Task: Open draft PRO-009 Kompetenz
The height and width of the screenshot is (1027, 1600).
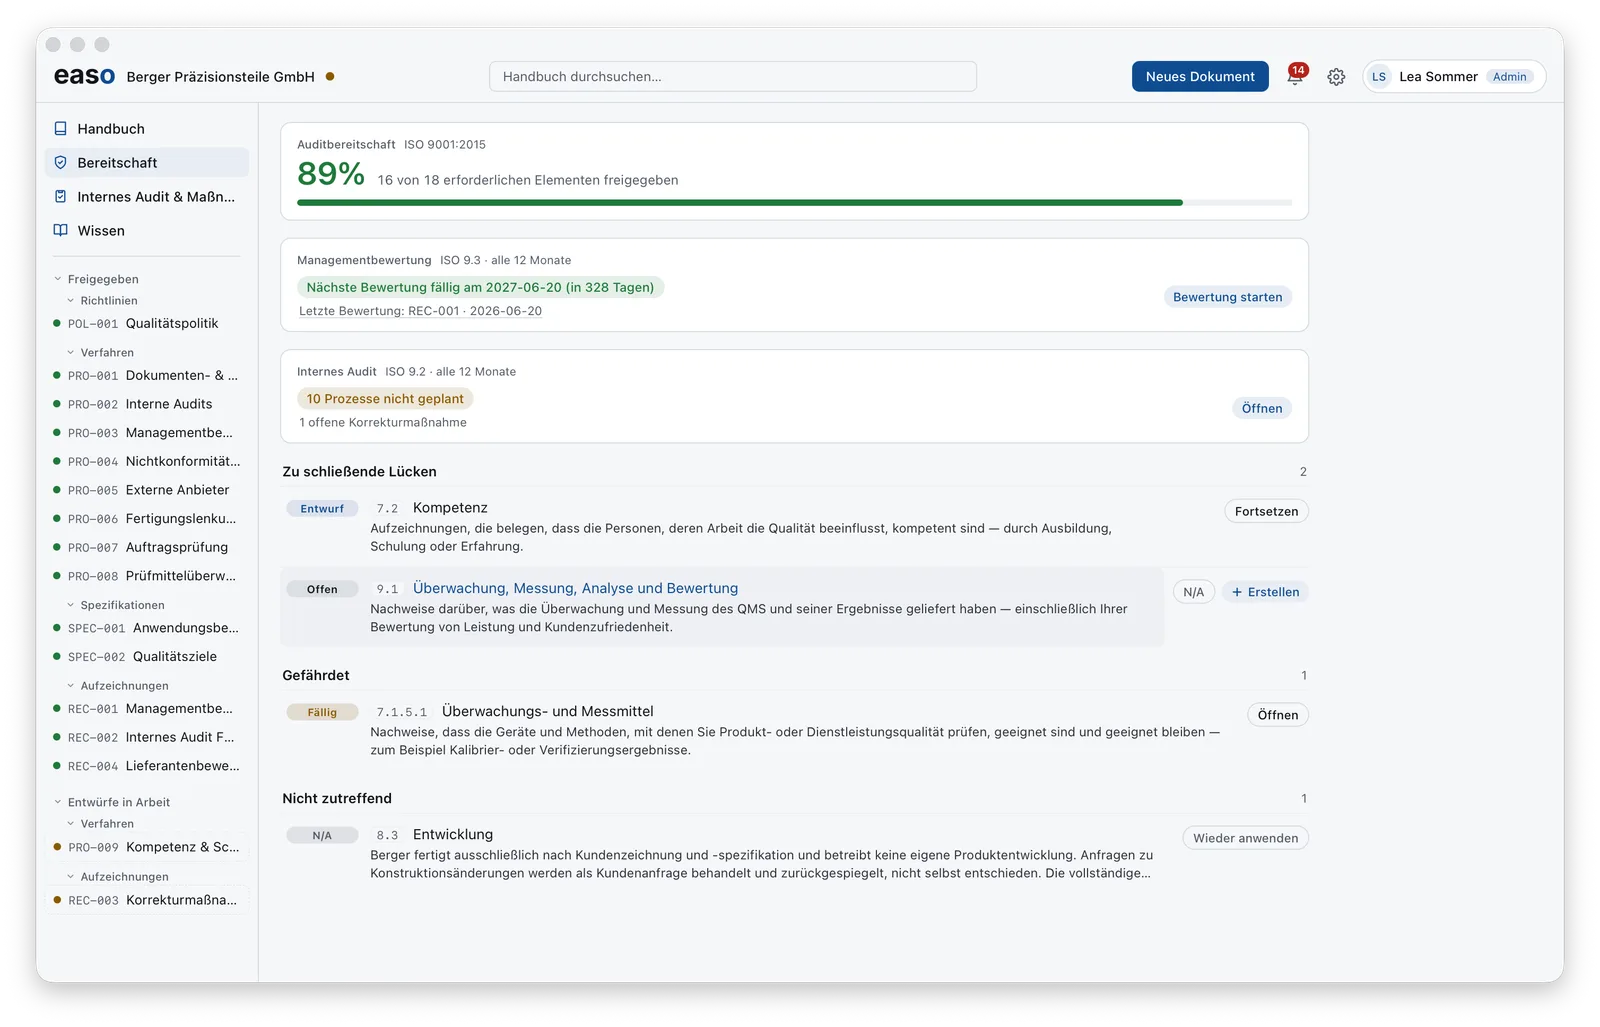Action: [147, 847]
